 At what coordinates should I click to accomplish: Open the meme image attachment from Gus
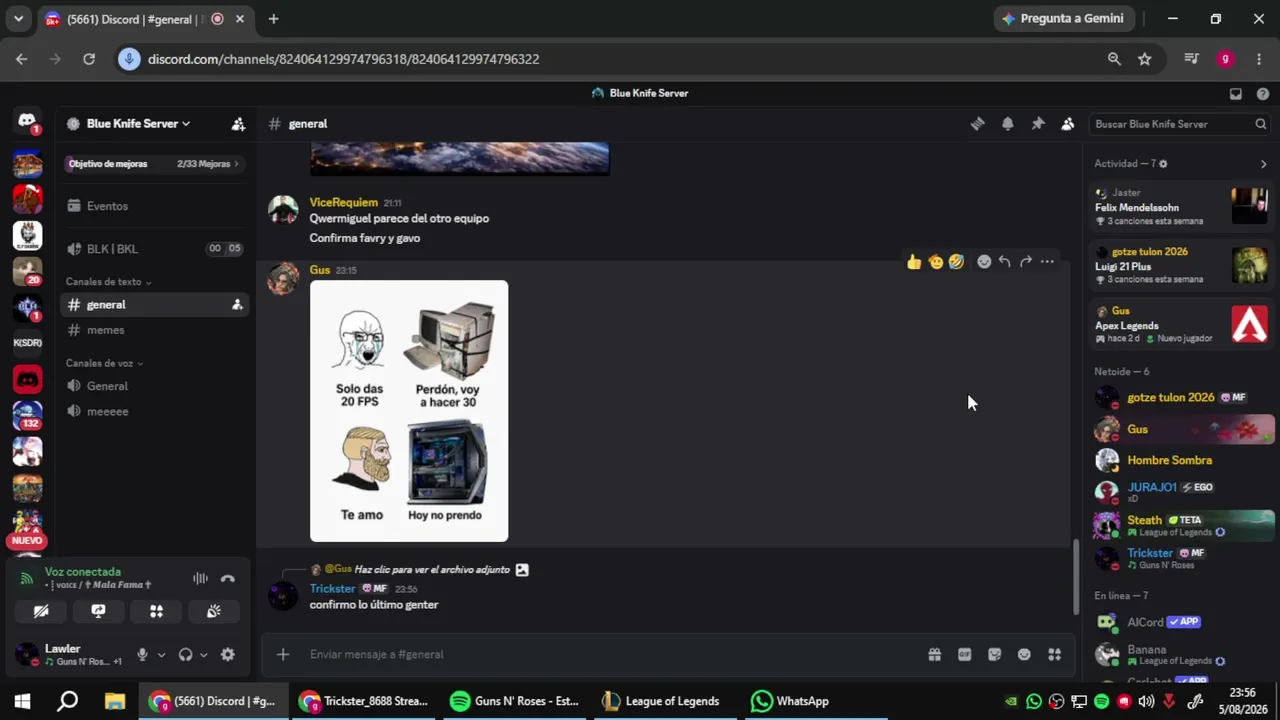coord(409,411)
